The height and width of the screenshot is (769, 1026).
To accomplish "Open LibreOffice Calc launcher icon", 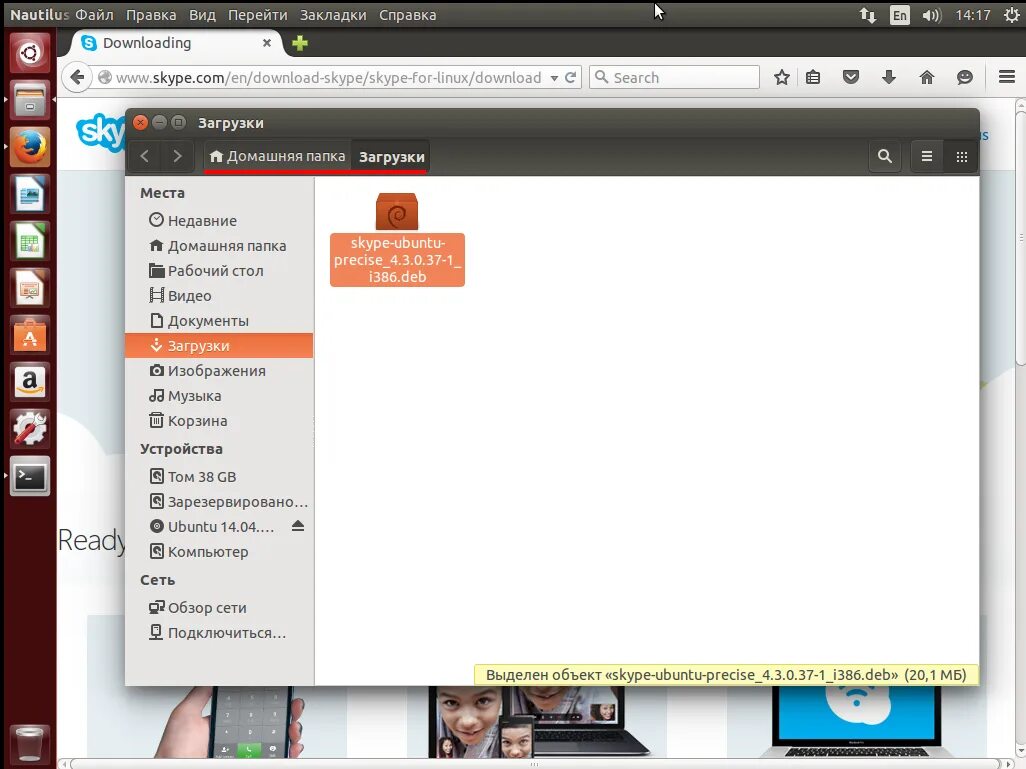I will pyautogui.click(x=29, y=241).
